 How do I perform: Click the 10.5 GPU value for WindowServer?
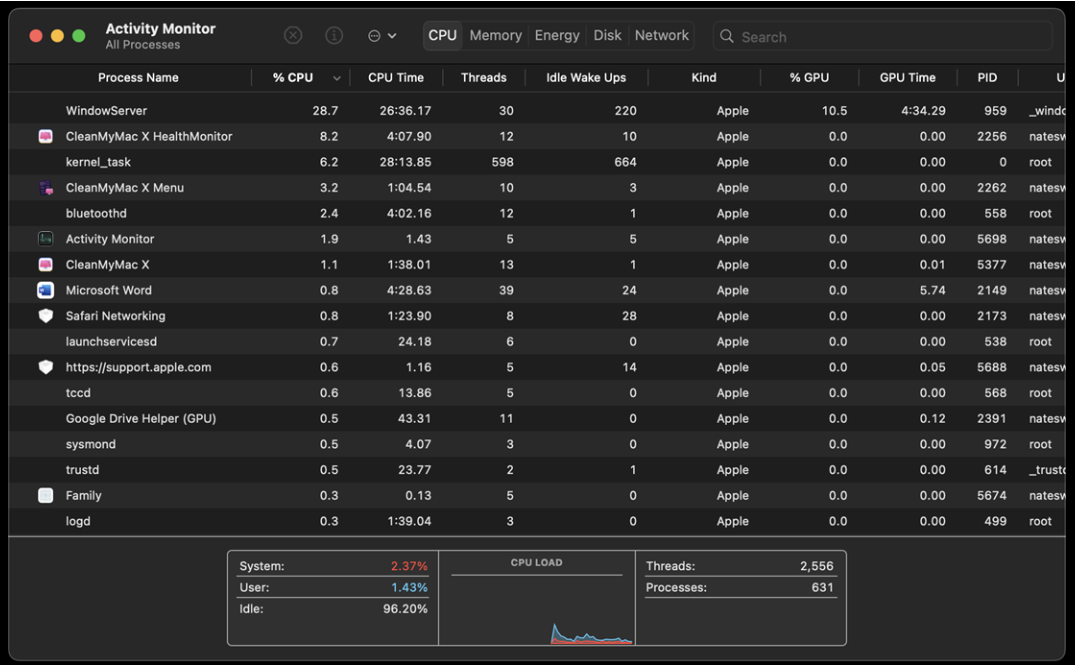pos(834,110)
